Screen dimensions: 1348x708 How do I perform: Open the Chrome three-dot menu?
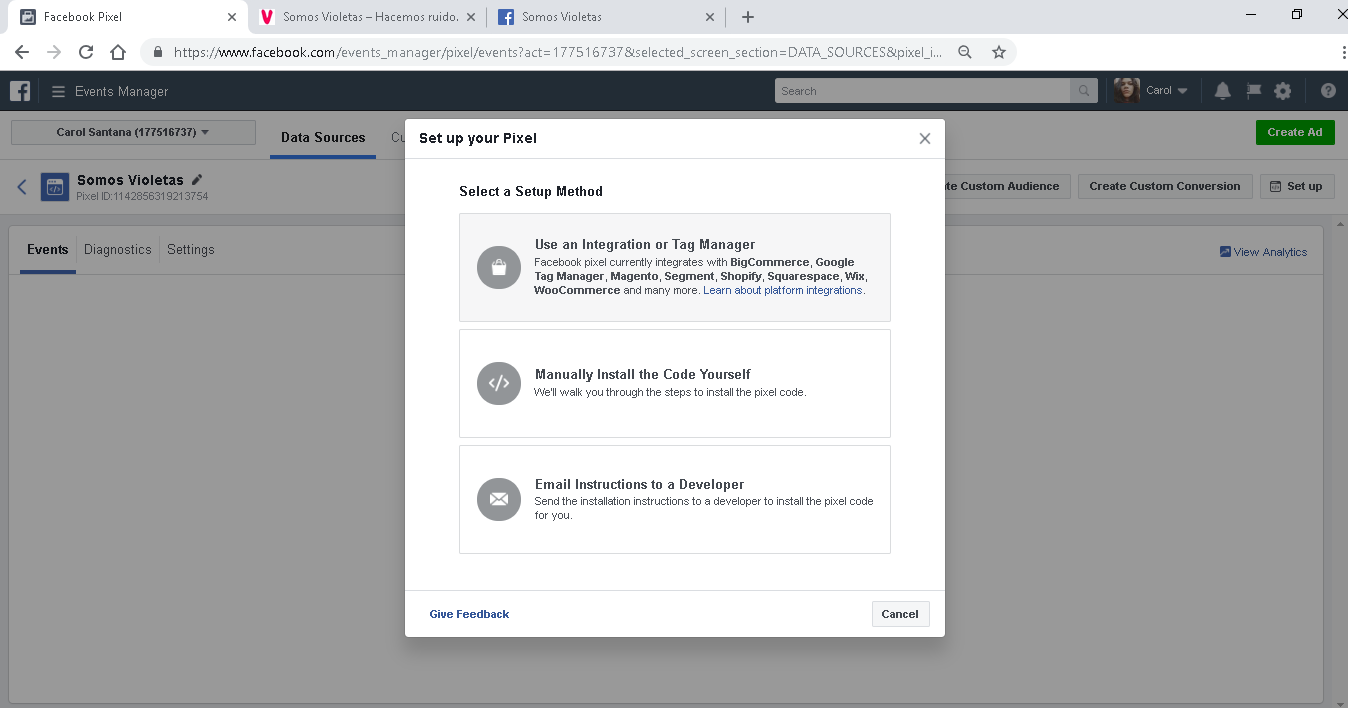click(x=1343, y=52)
